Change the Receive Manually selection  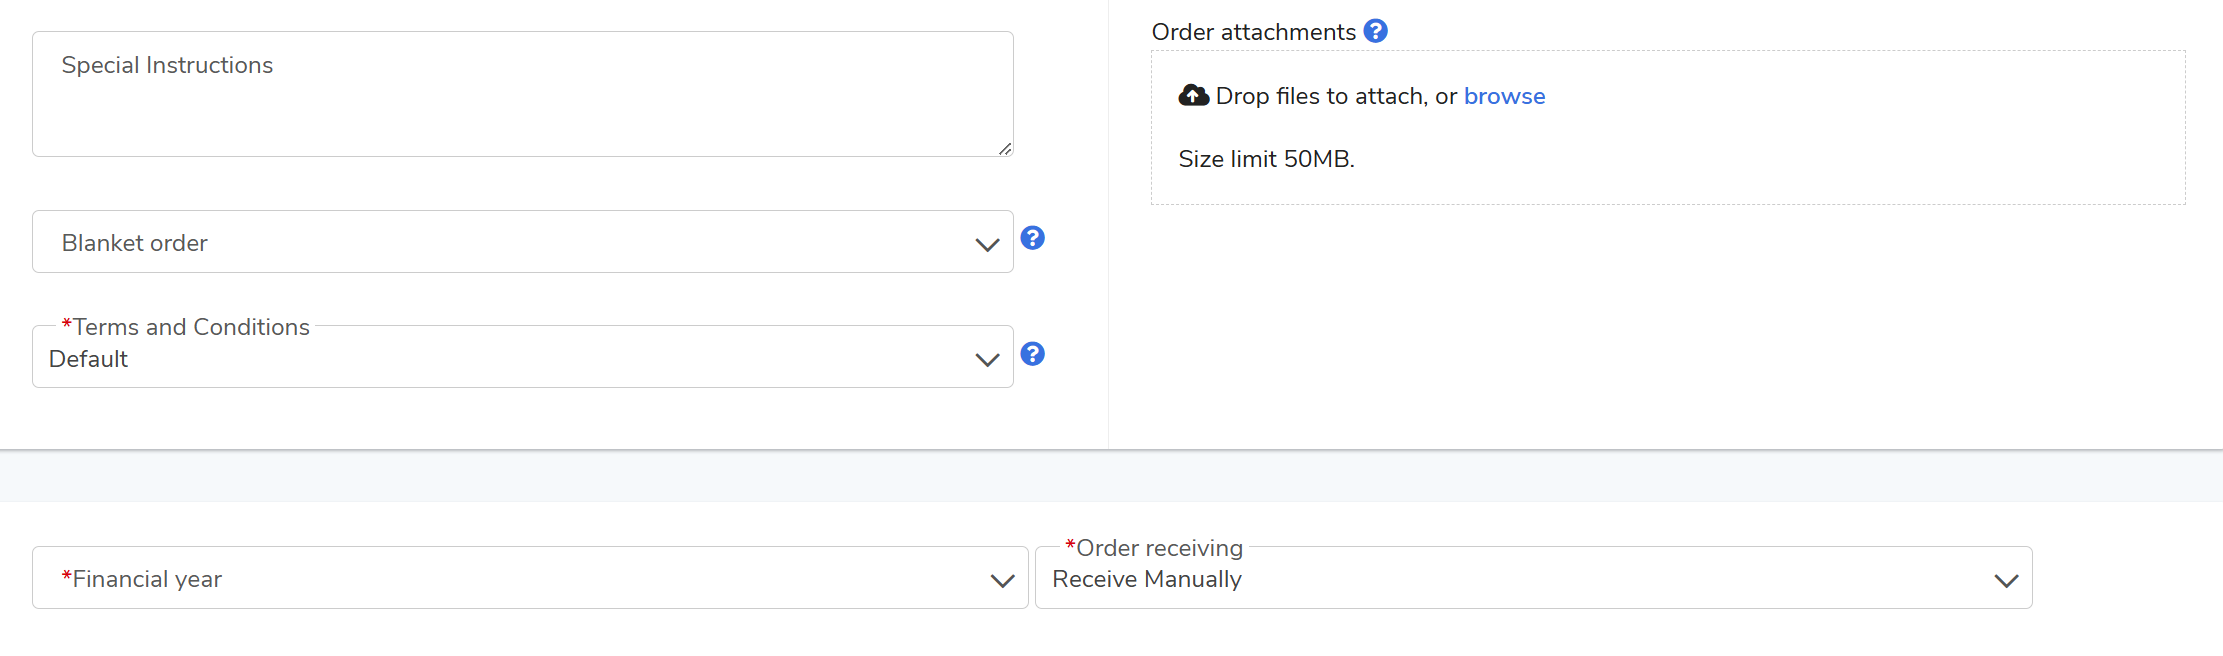tap(1500, 579)
